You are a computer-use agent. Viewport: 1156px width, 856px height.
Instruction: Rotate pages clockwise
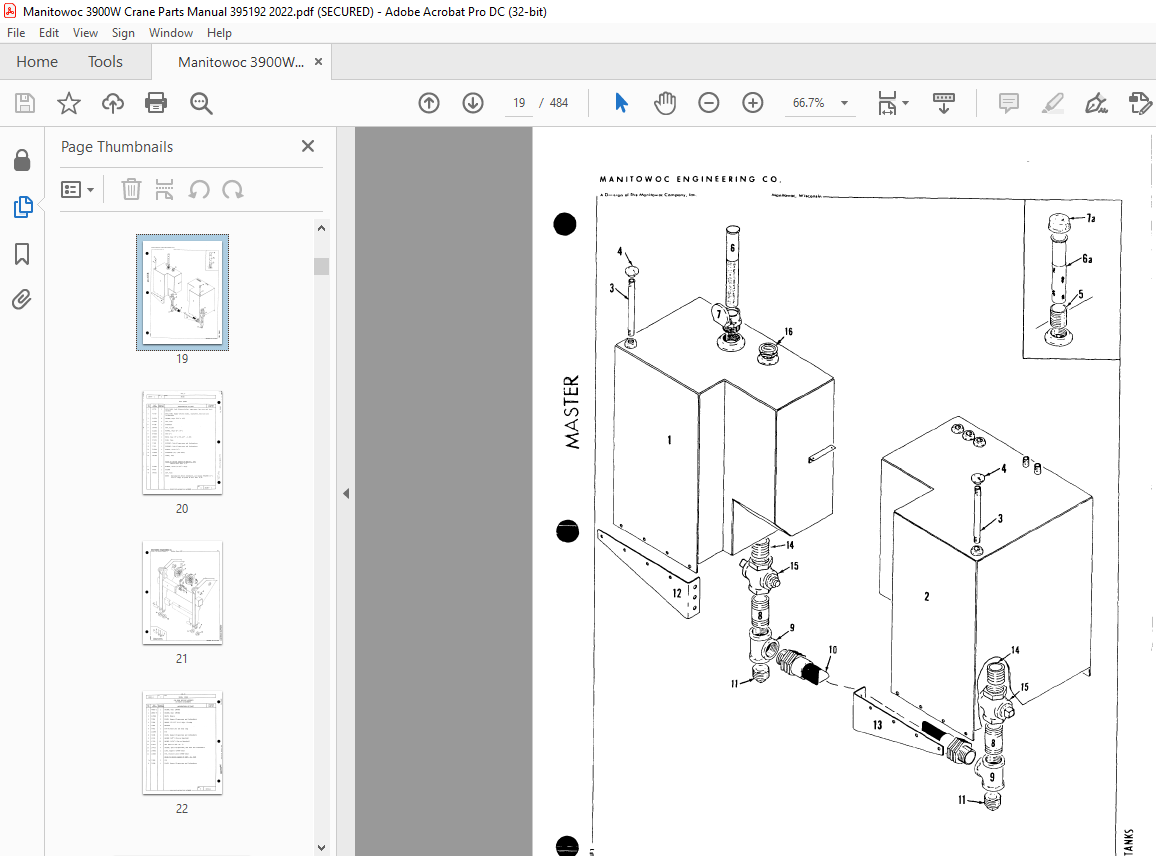pyautogui.click(x=233, y=189)
